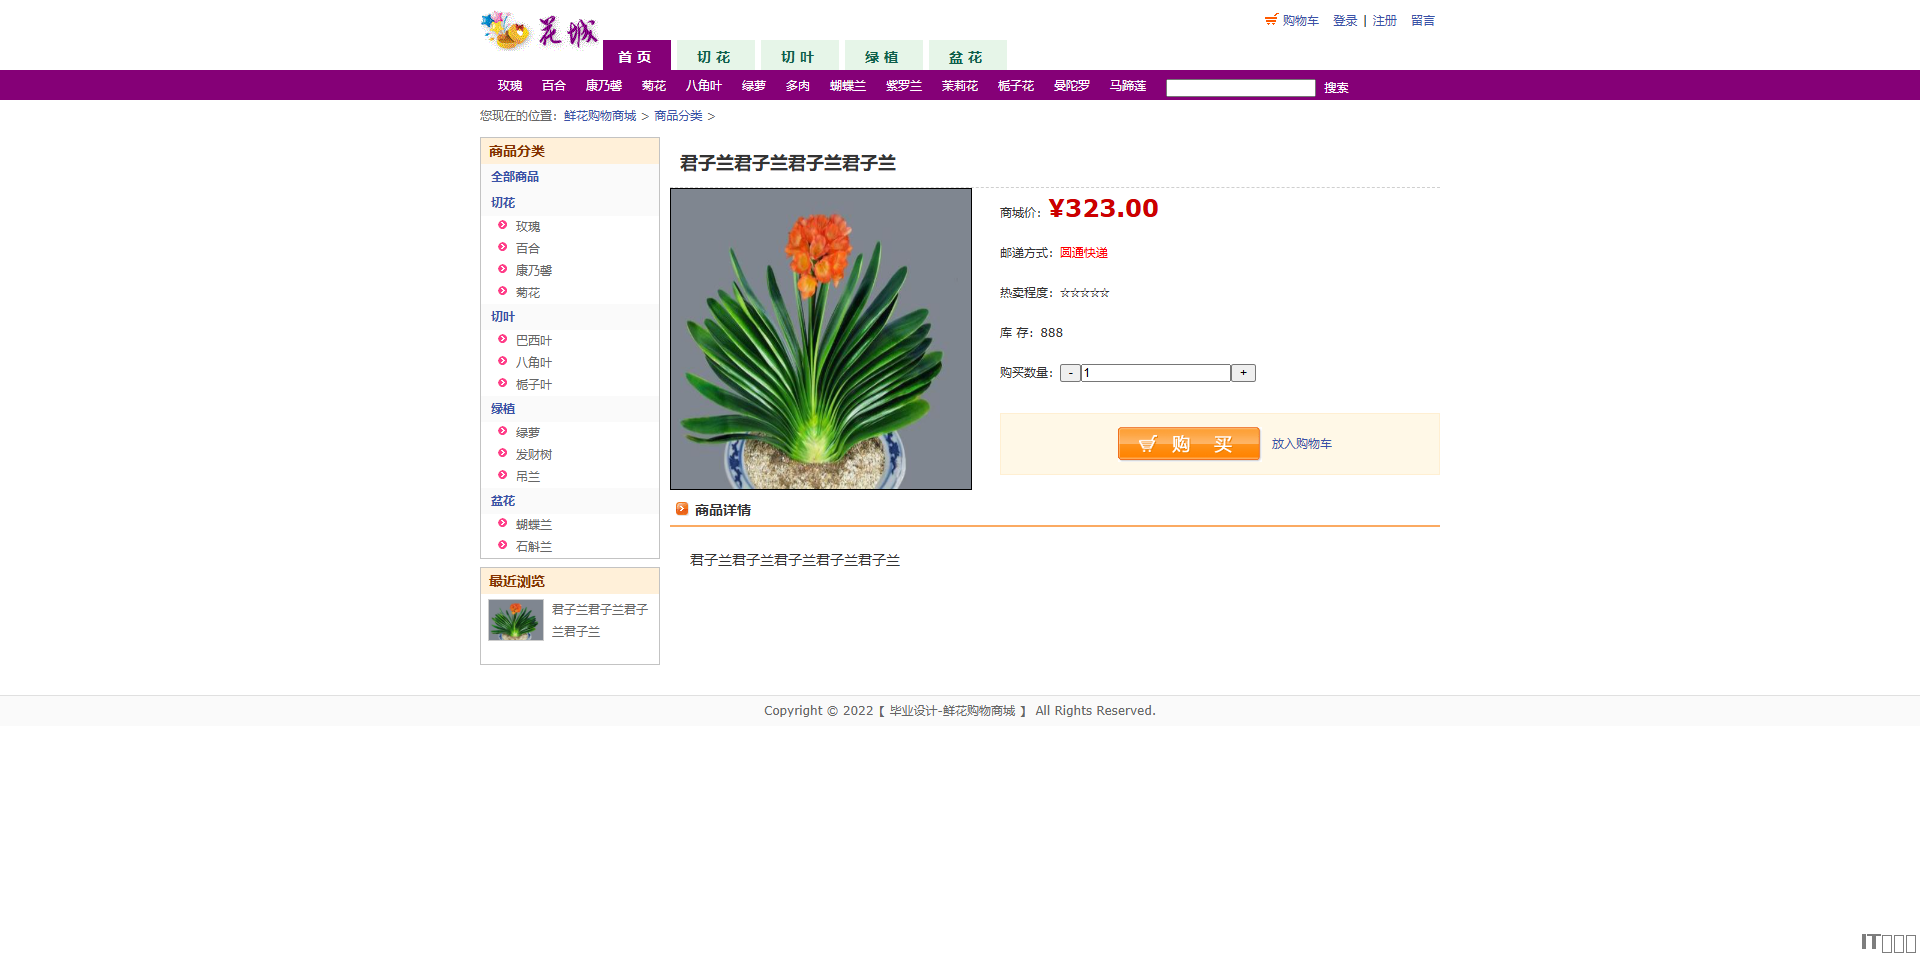This screenshot has width=1920, height=953.
Task: Open the 切花 top navigation tab
Action: tap(714, 56)
